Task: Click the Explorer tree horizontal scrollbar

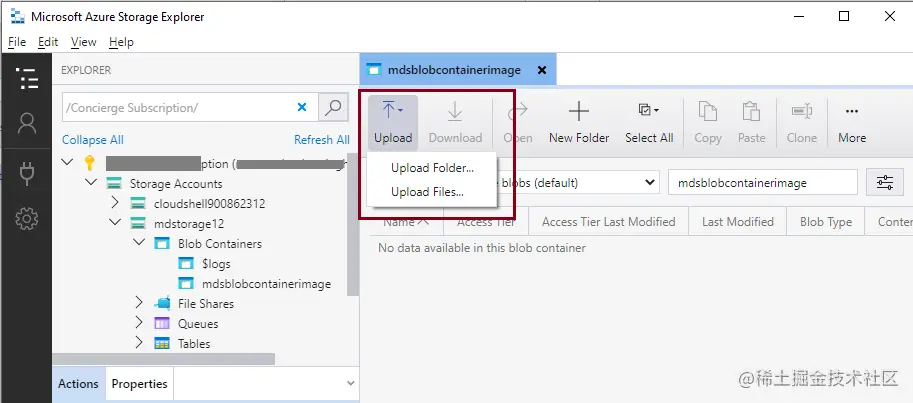Action: click(163, 359)
